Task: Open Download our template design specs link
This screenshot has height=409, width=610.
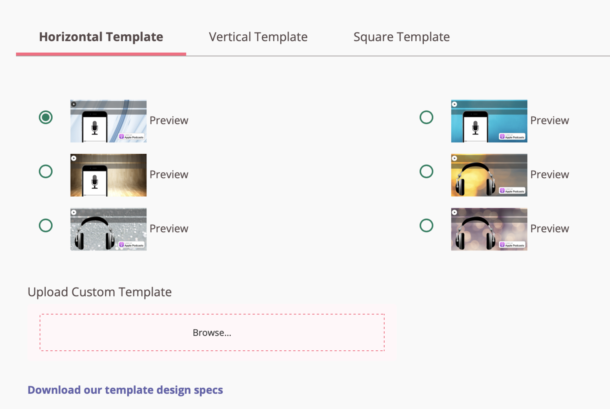Action: point(125,389)
